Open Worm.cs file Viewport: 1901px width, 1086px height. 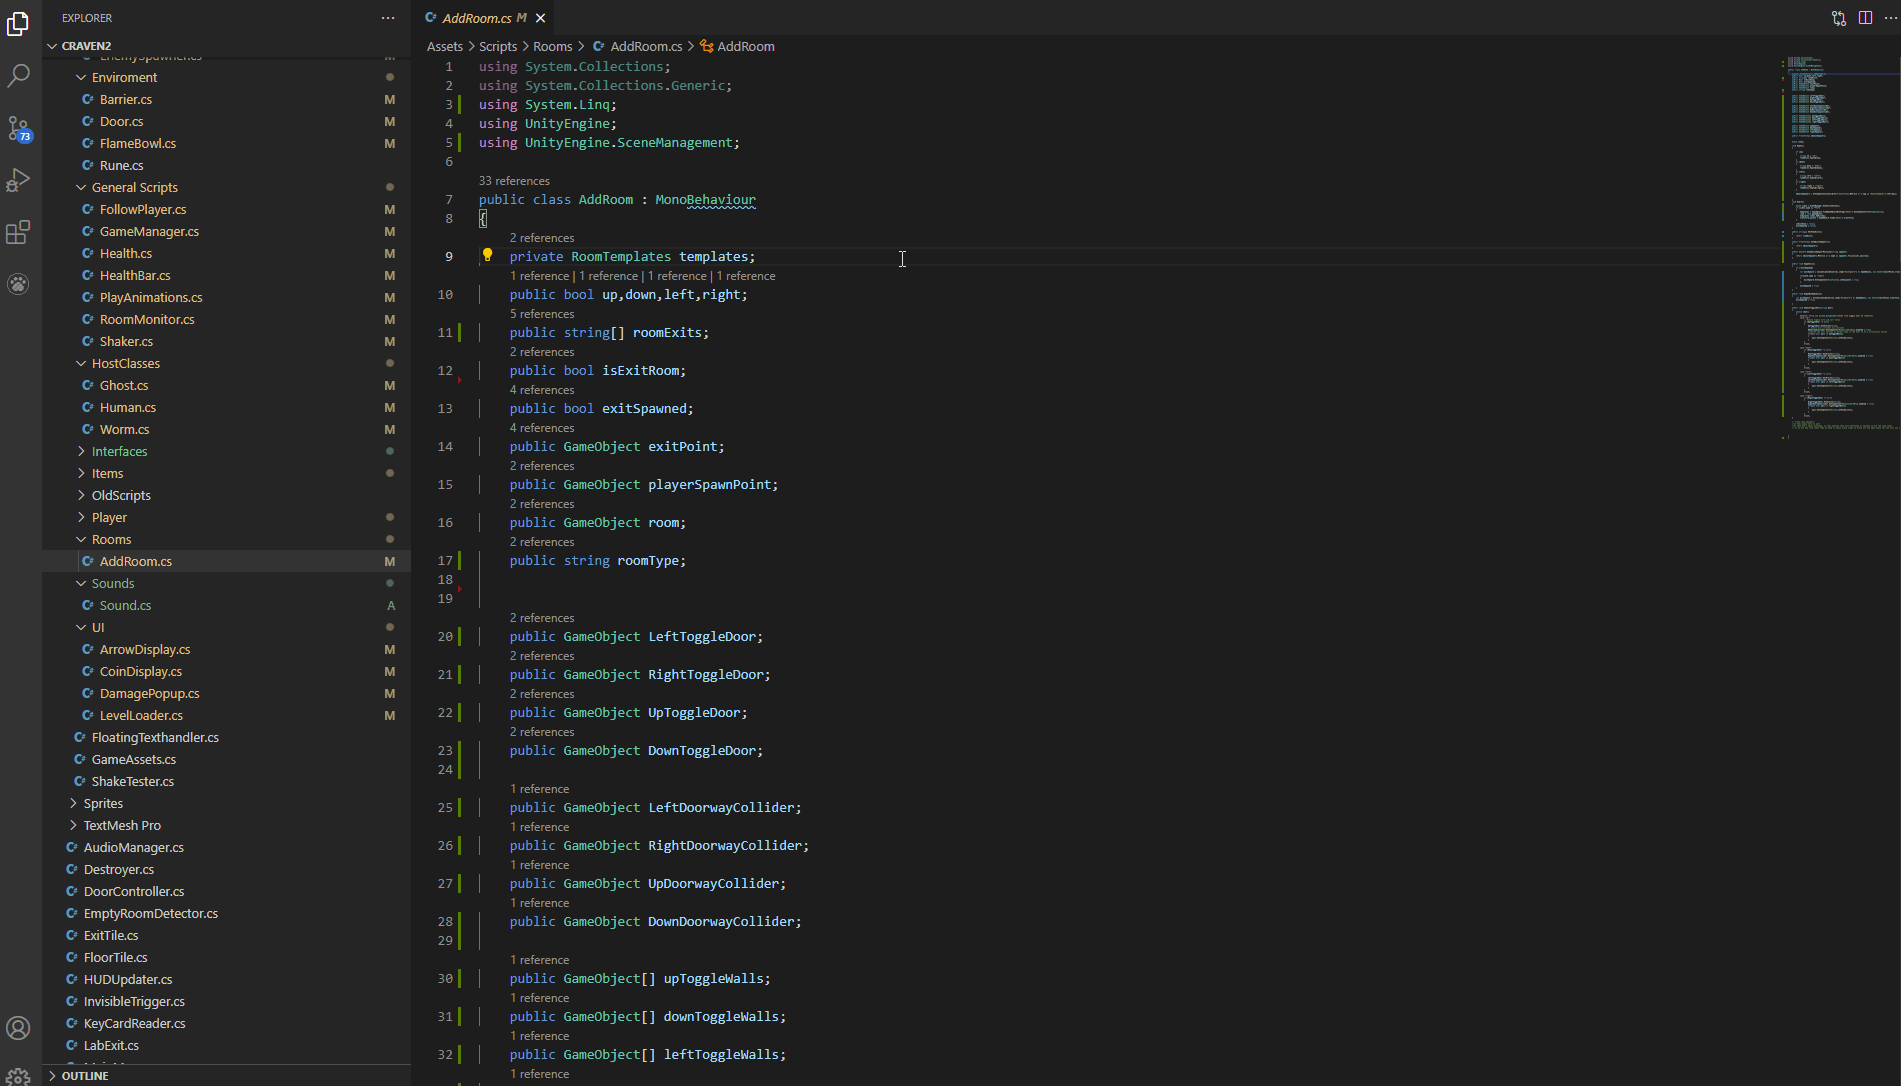point(226,429)
